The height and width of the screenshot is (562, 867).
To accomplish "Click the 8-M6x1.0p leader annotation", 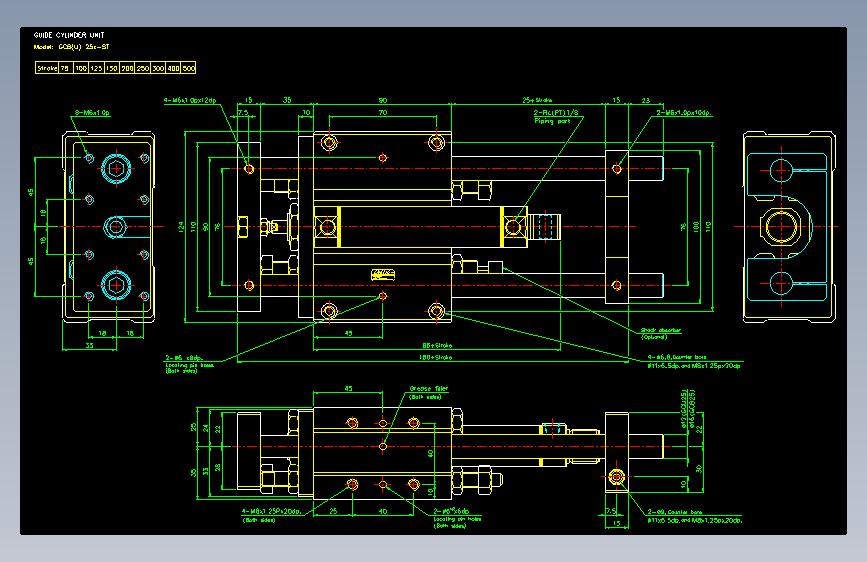I will click(x=92, y=113).
